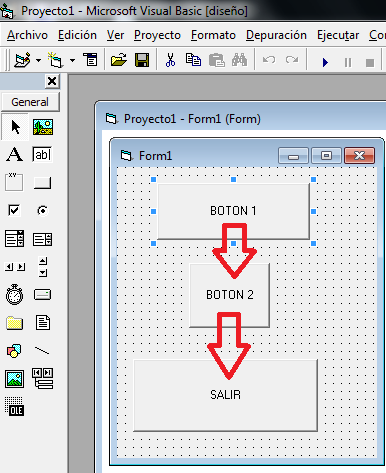
Task: Expand the Add Form dropdown arrow
Action: [x=72, y=60]
